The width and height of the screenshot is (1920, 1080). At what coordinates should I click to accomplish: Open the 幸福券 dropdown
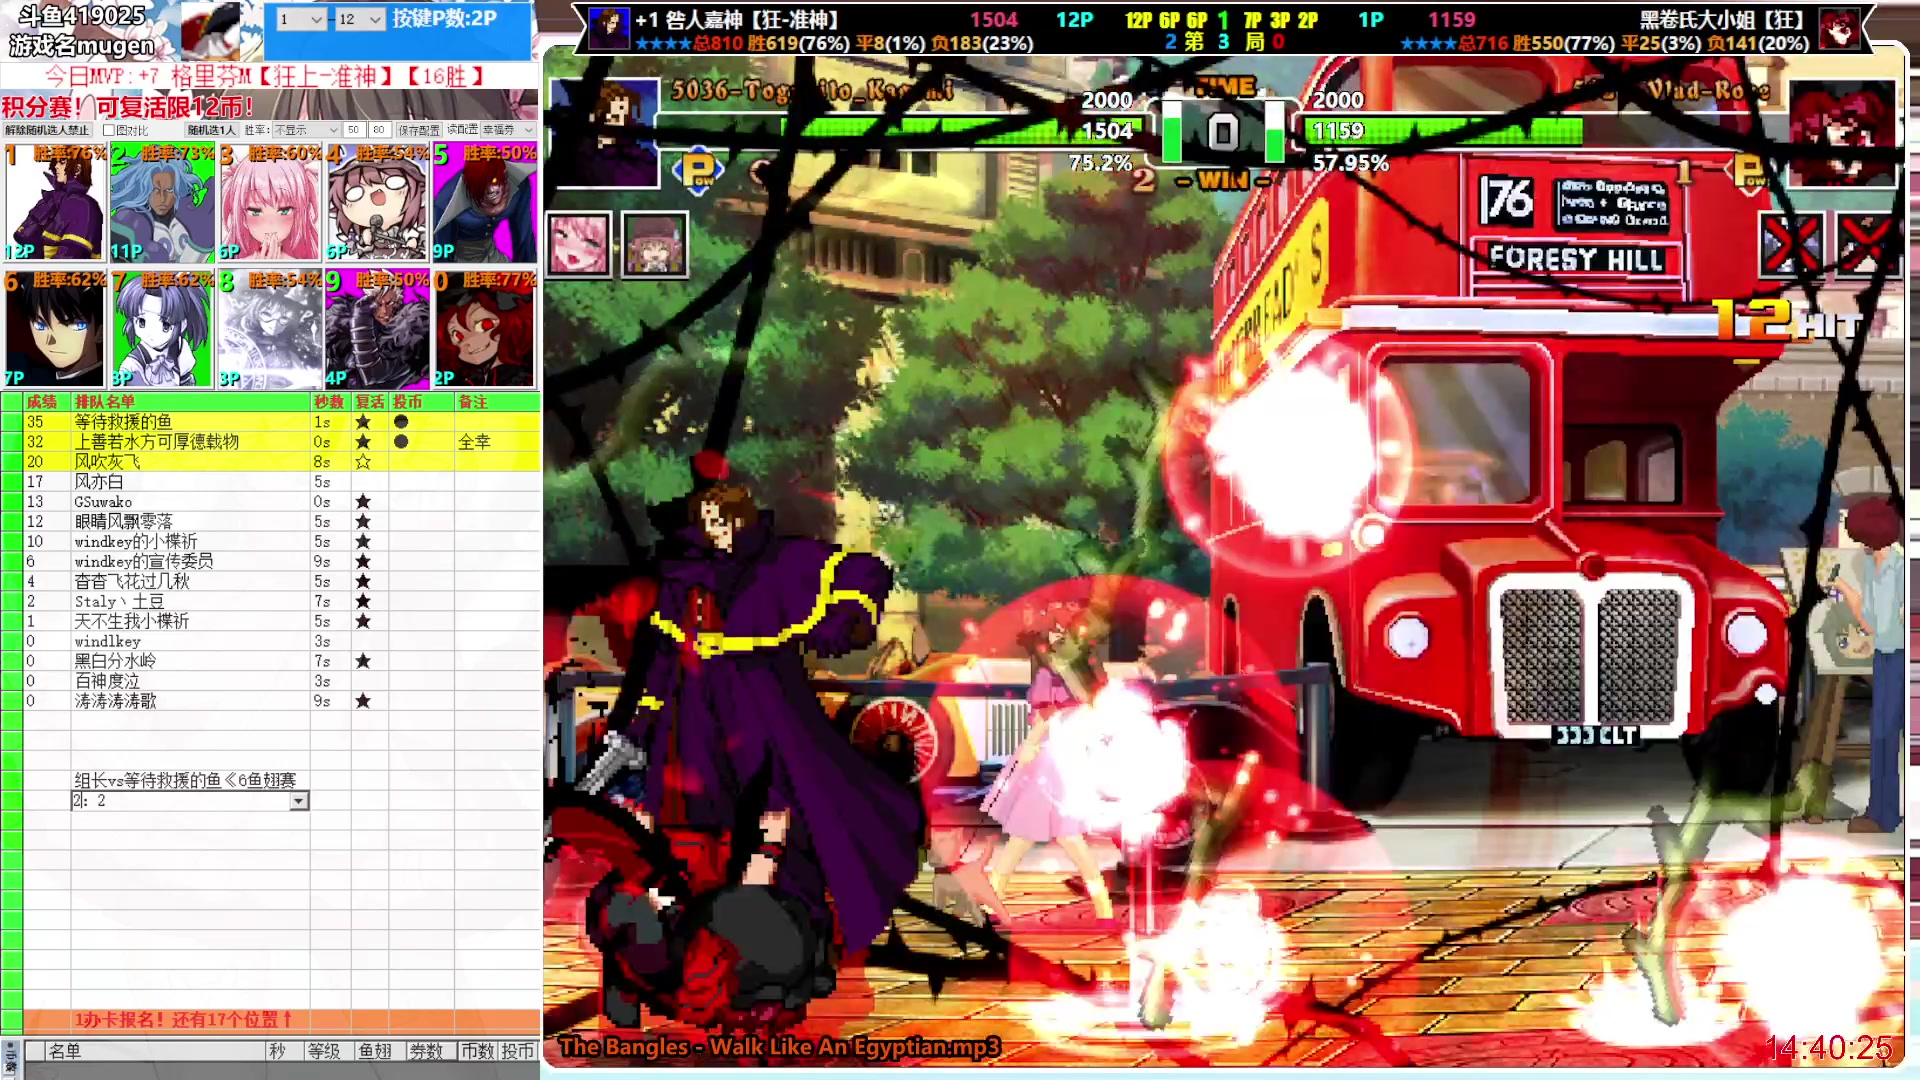[x=508, y=130]
